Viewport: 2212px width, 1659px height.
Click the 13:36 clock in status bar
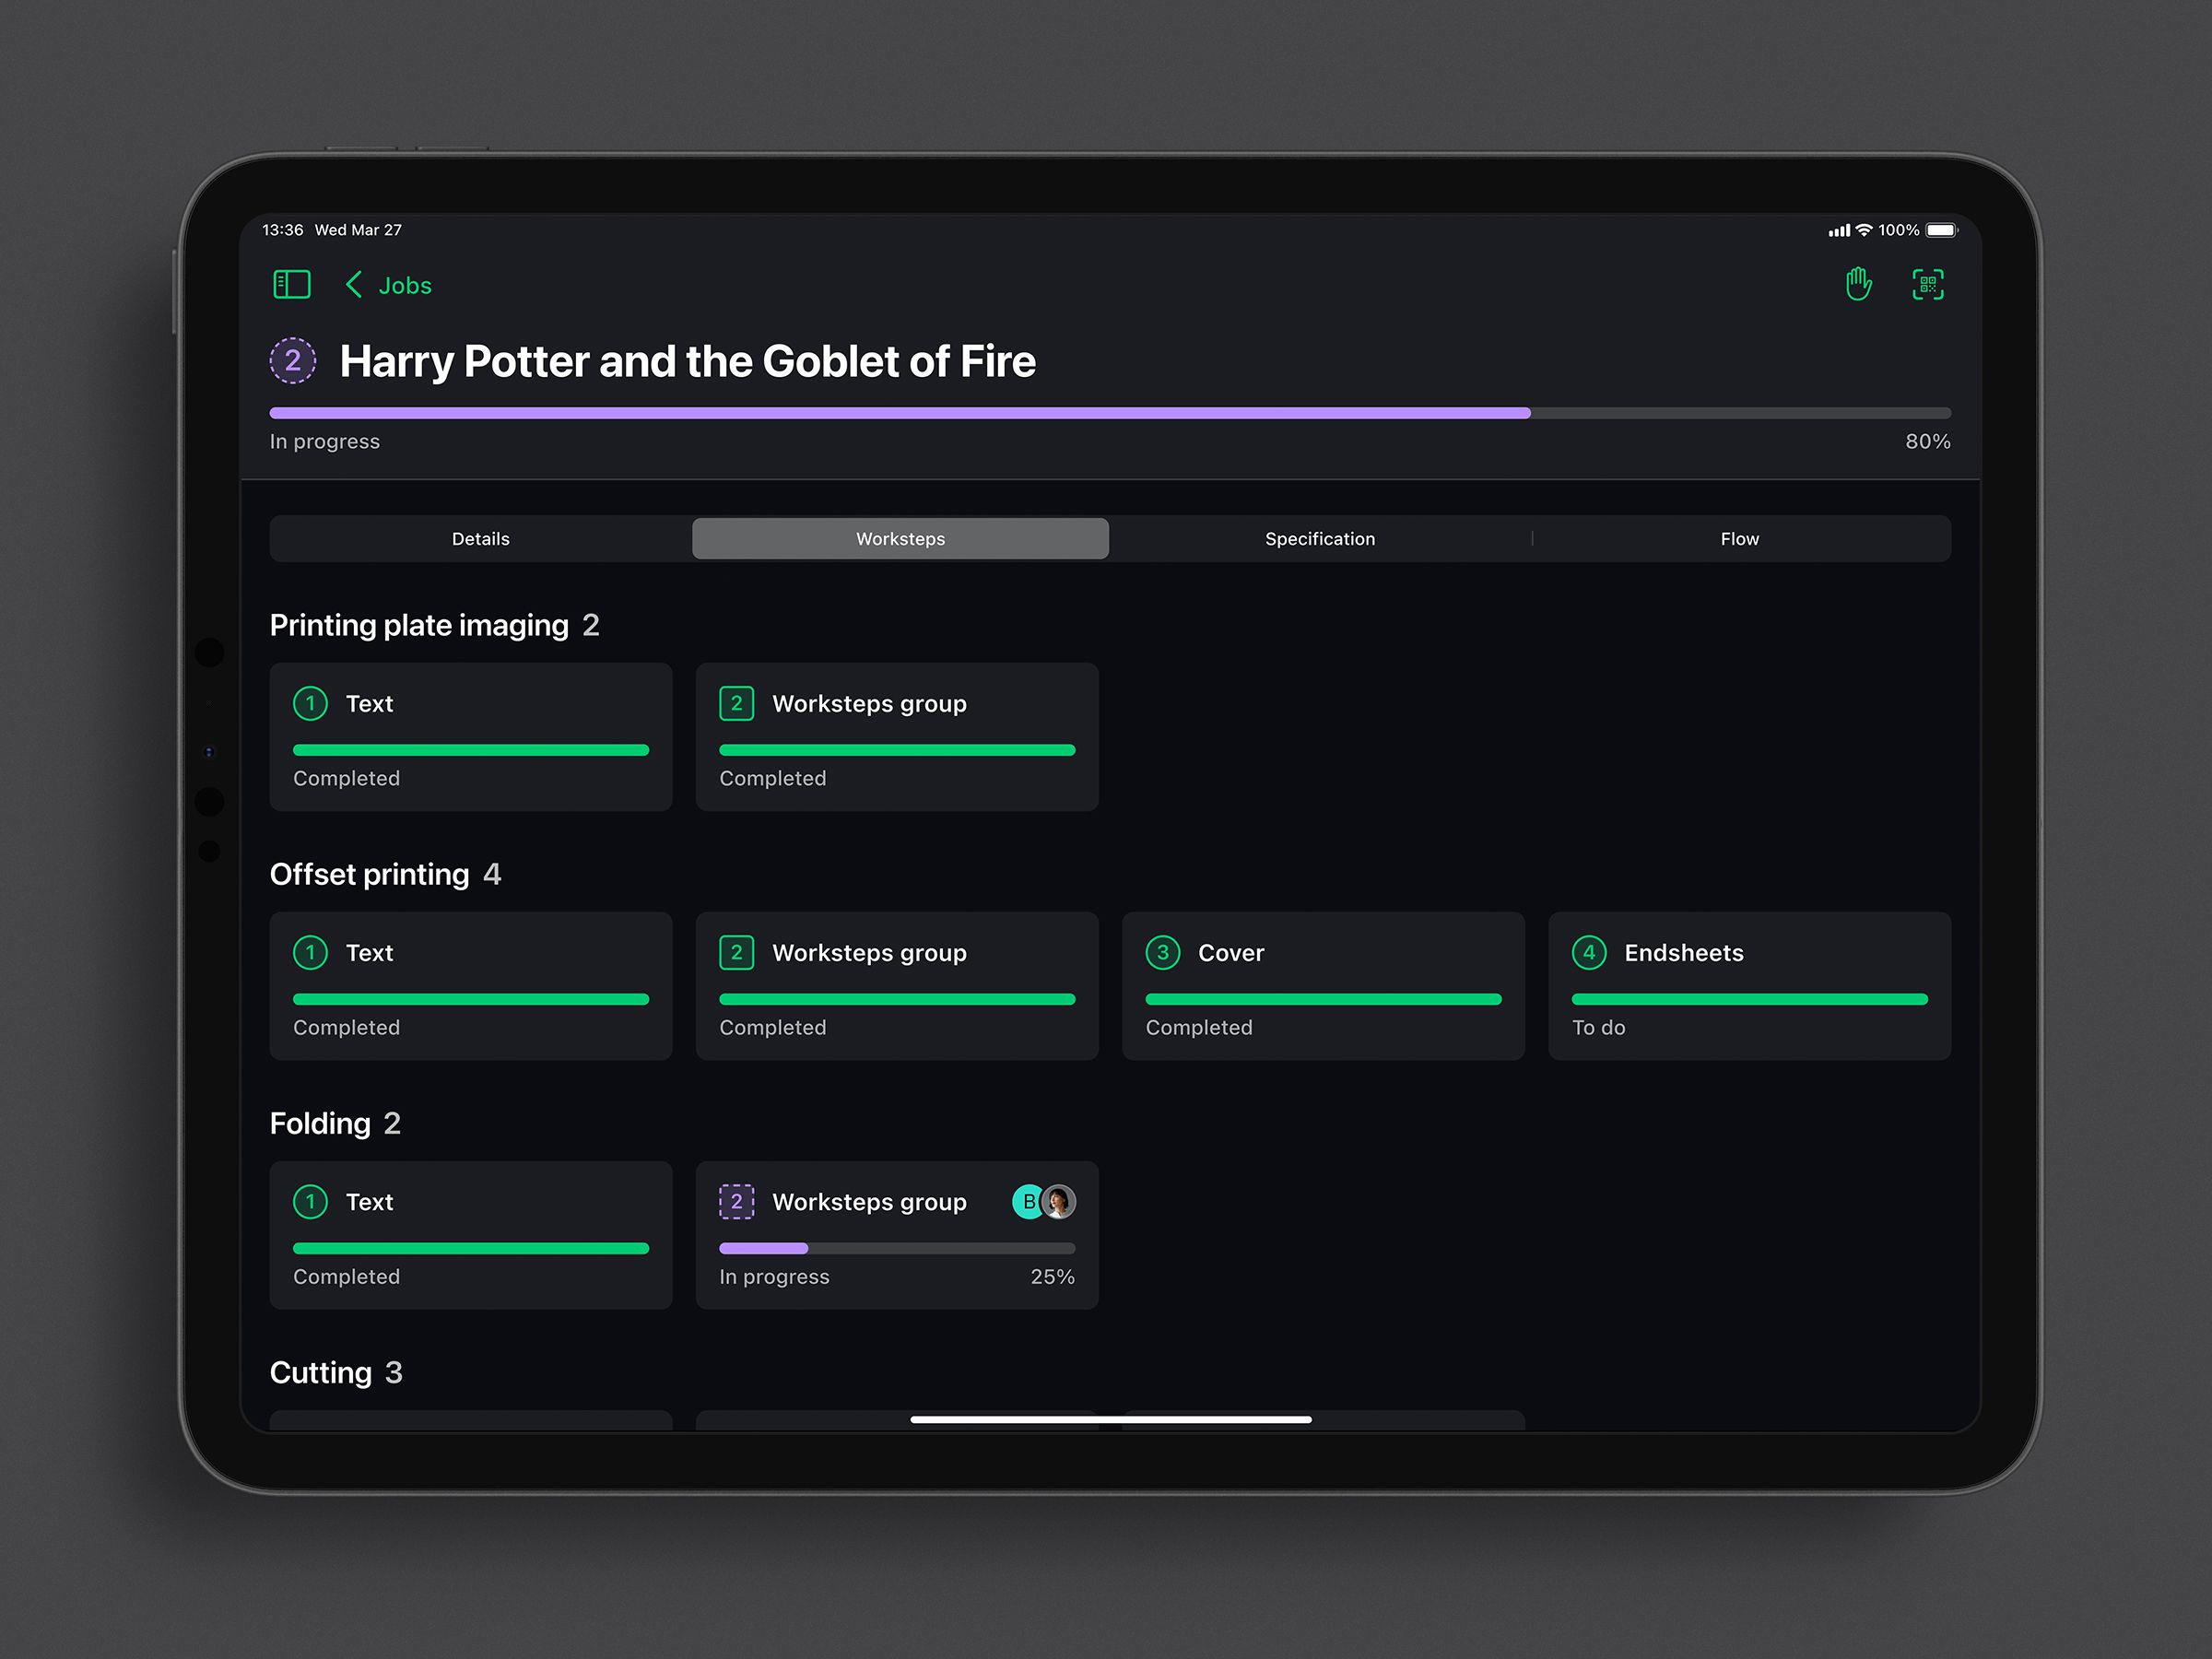pyautogui.click(x=283, y=230)
